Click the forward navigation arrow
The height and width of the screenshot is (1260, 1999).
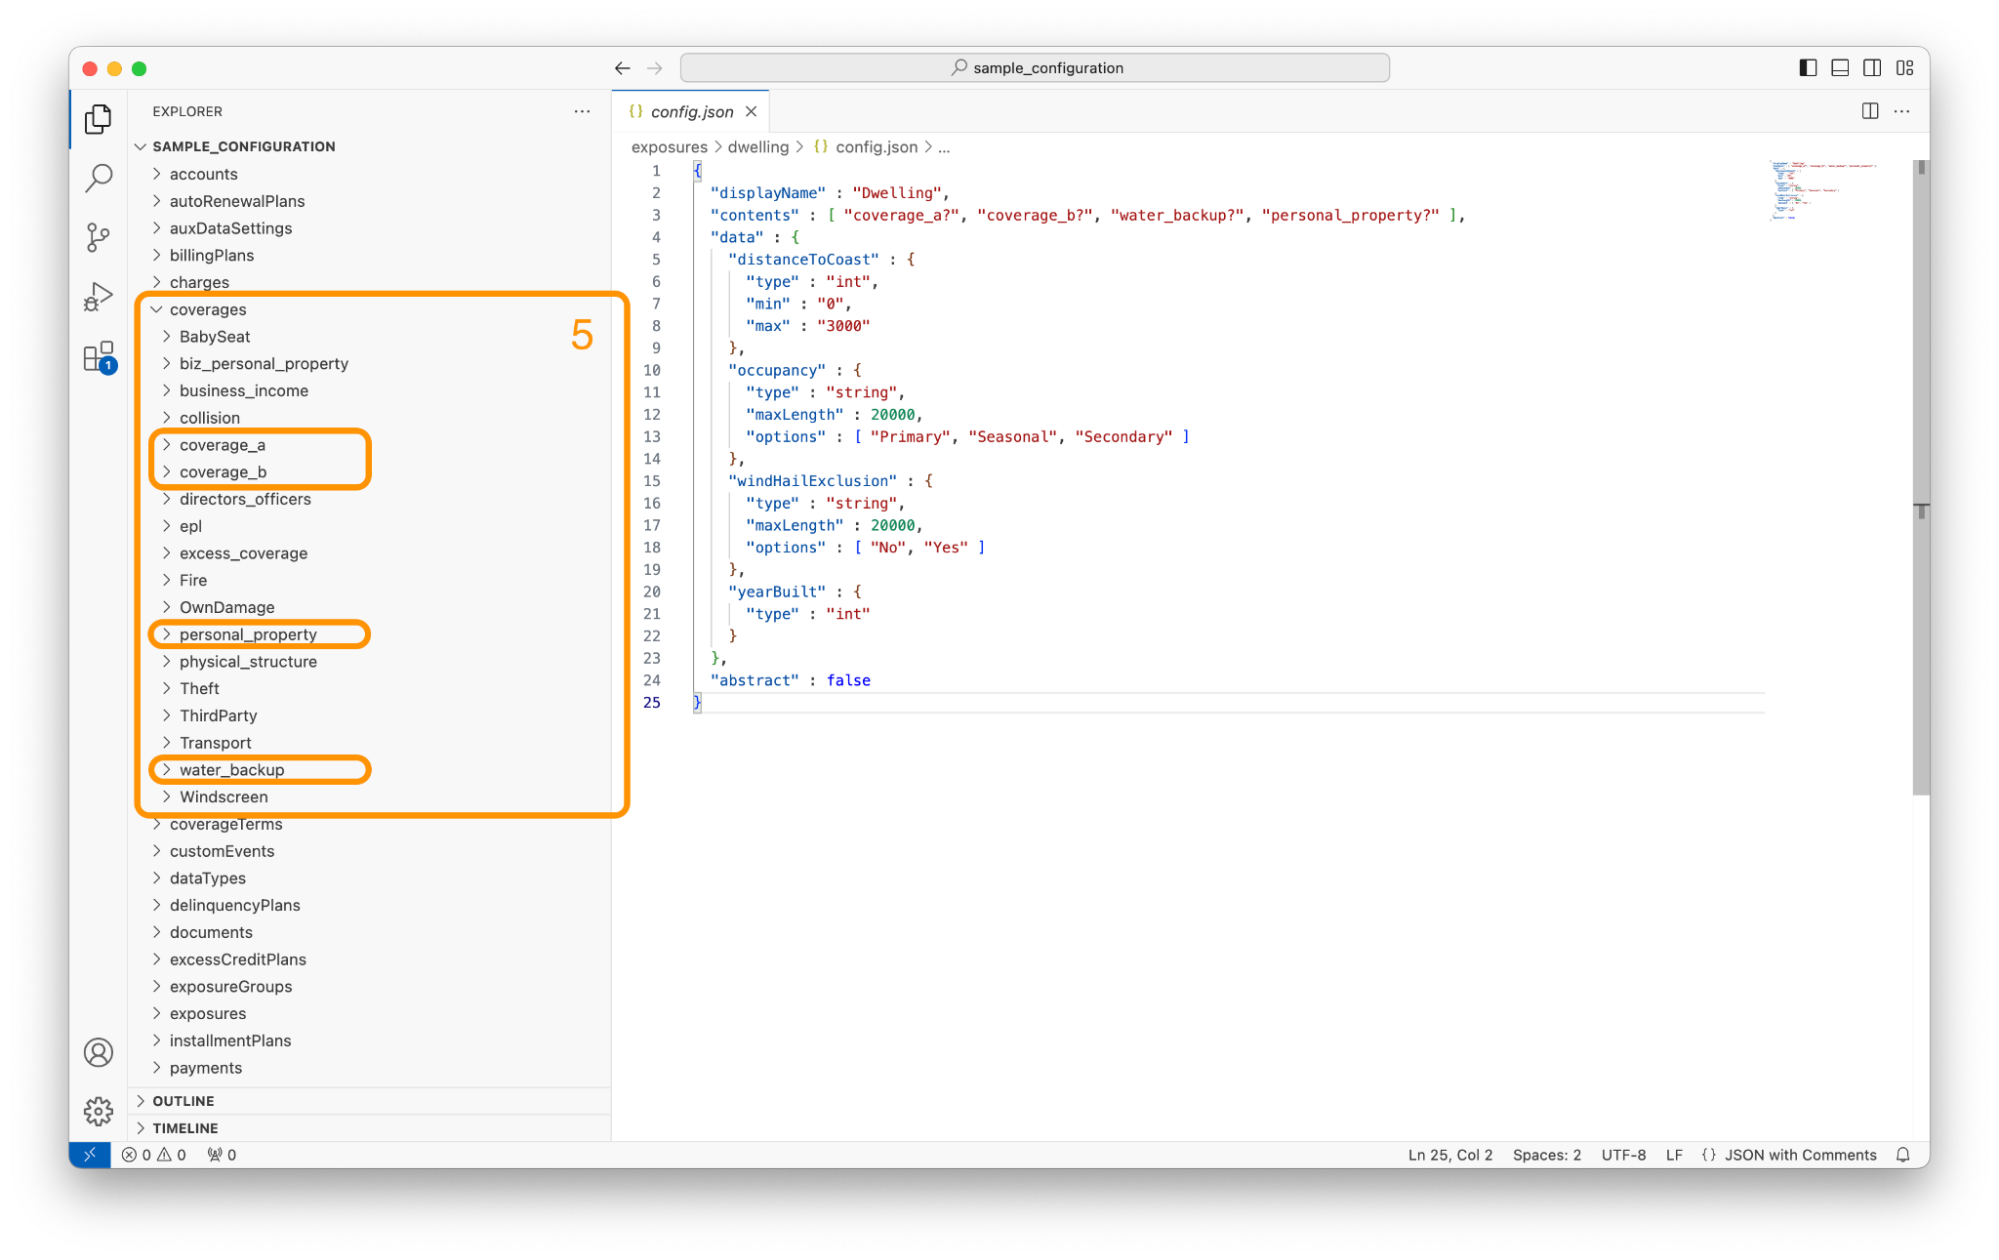click(655, 67)
